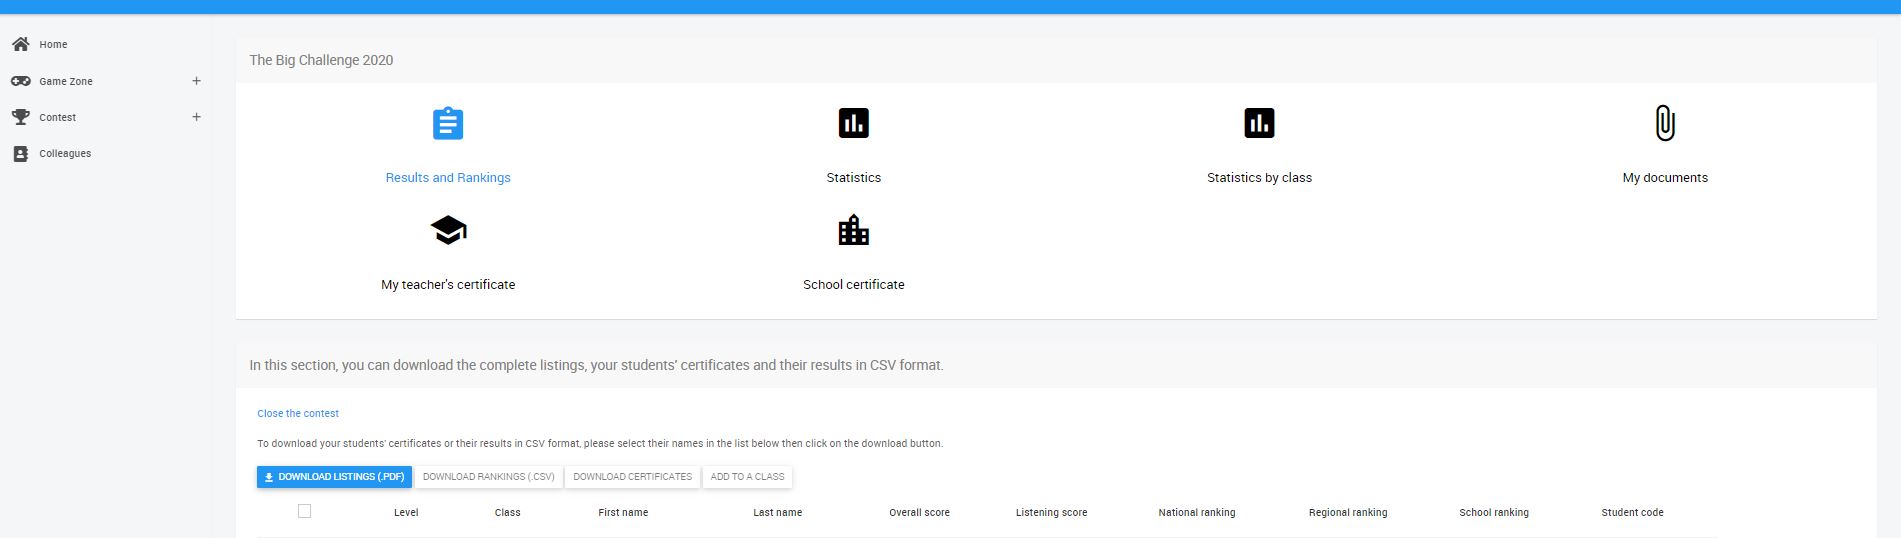Click the Level column header
The image size is (1901, 538).
pos(406,512)
